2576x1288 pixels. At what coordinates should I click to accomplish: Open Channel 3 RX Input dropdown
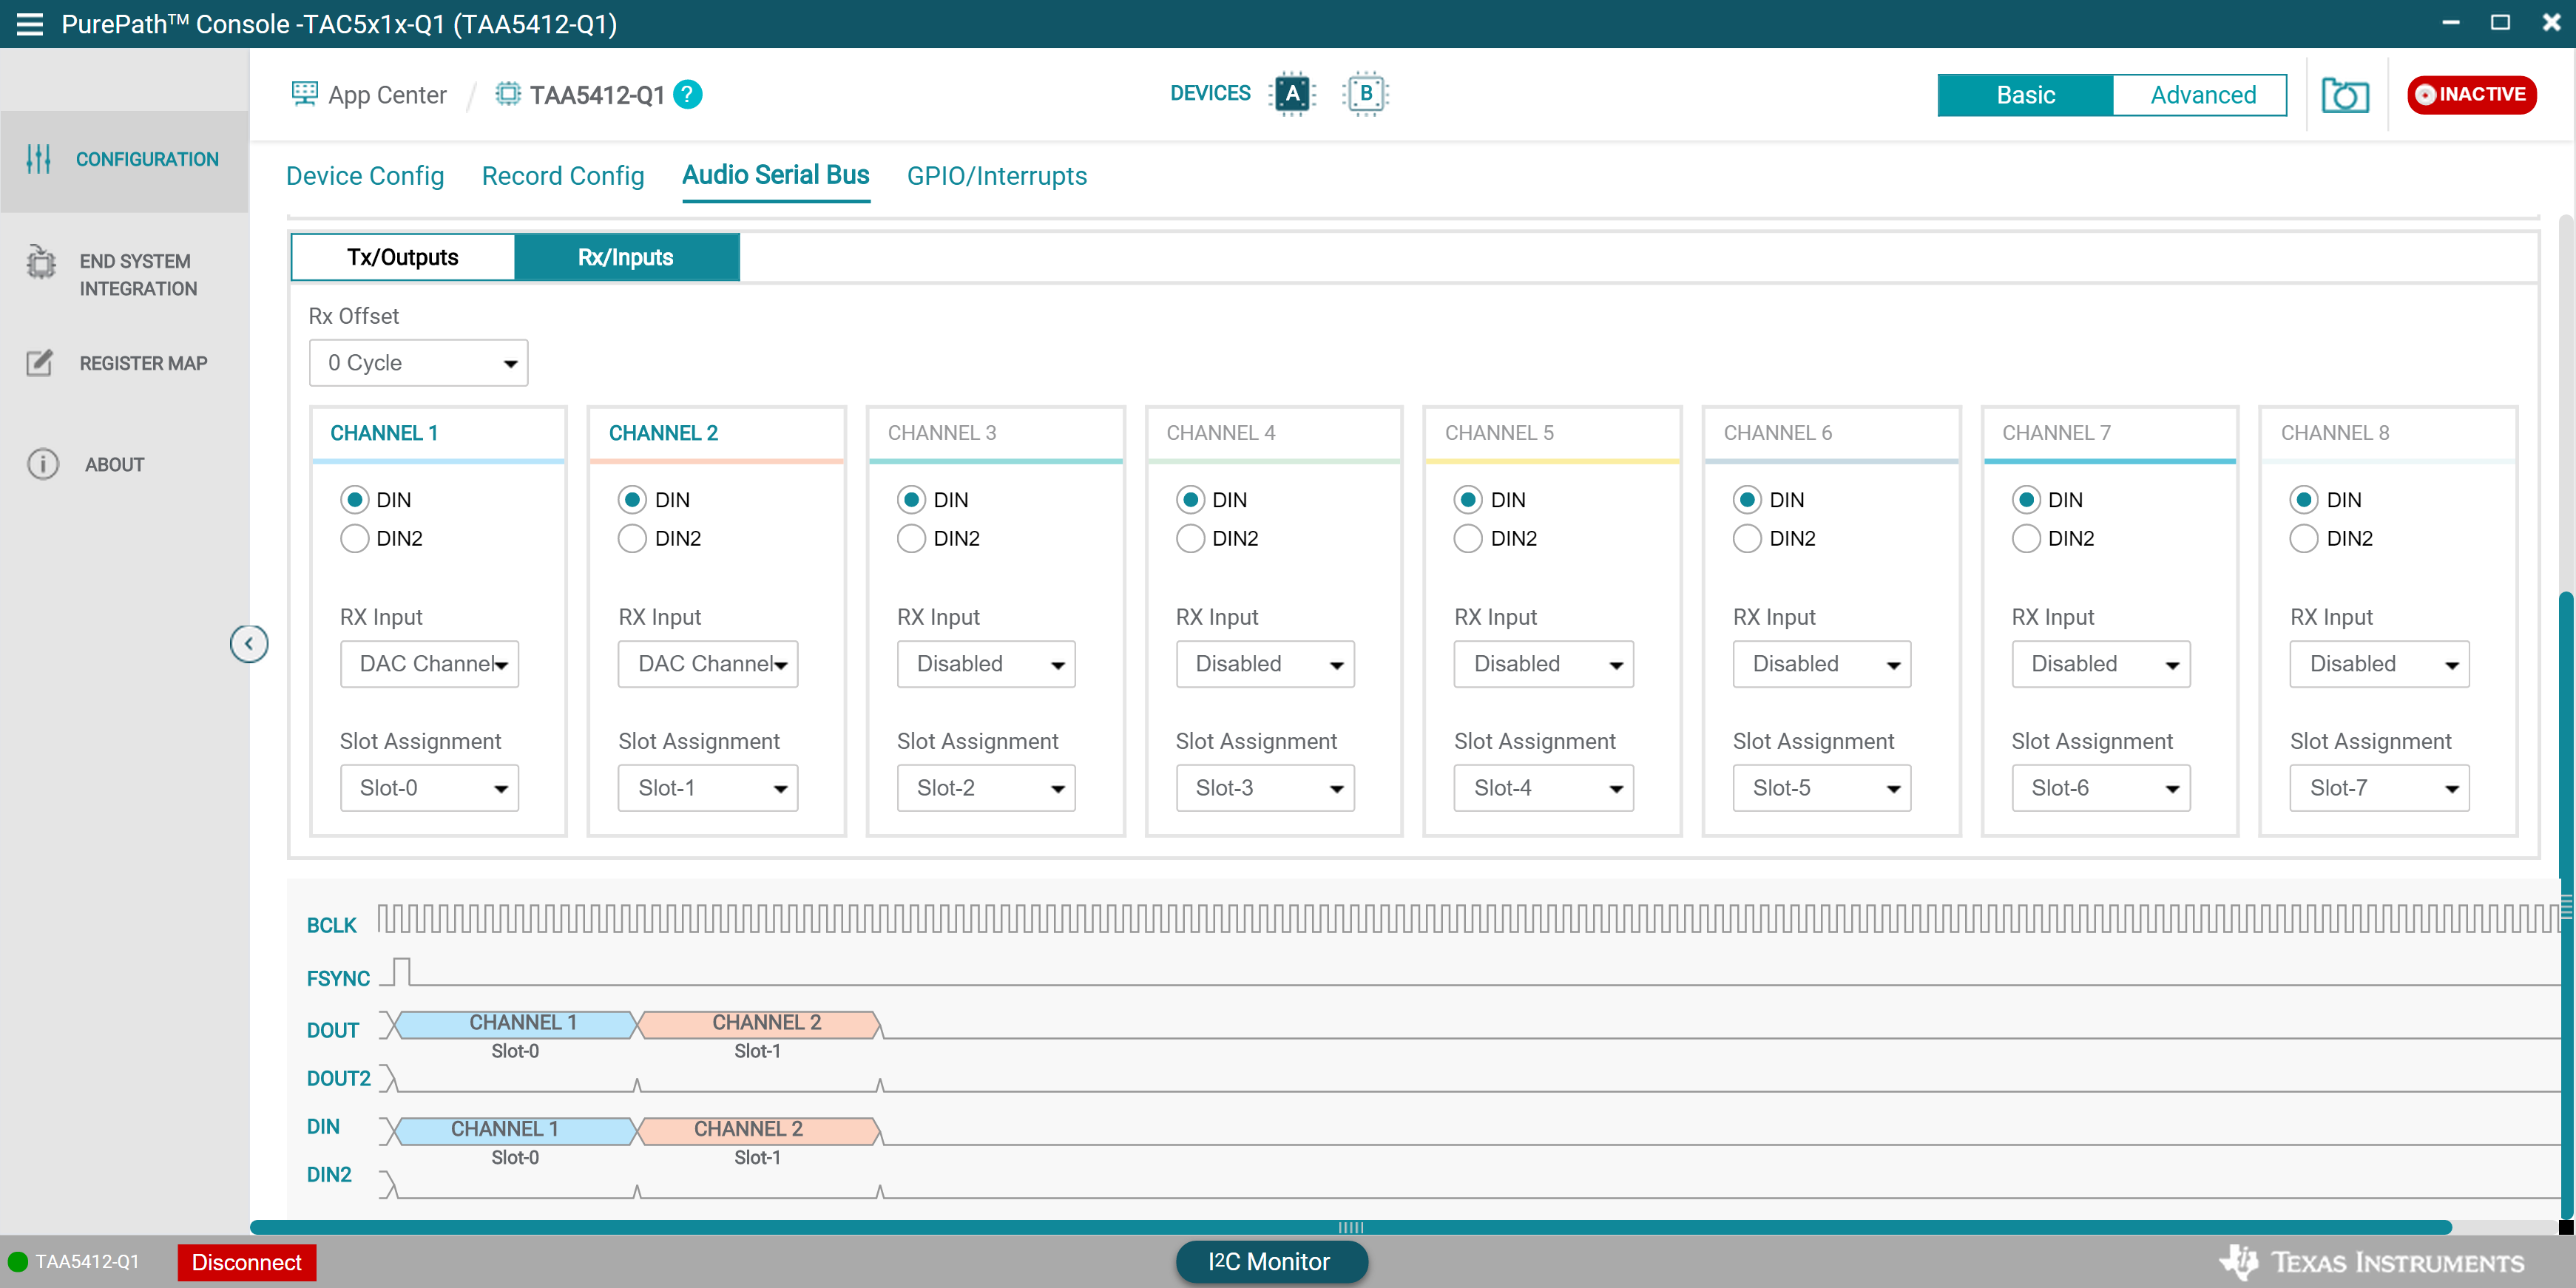pos(987,664)
